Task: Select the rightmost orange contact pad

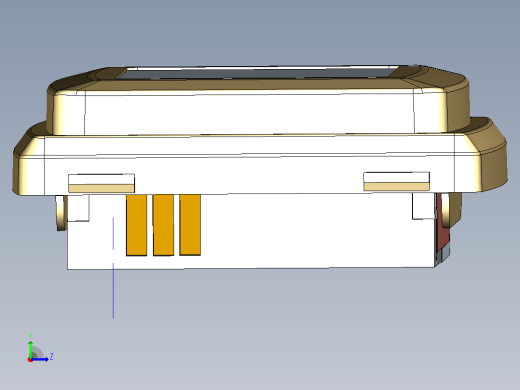Action: (190, 225)
